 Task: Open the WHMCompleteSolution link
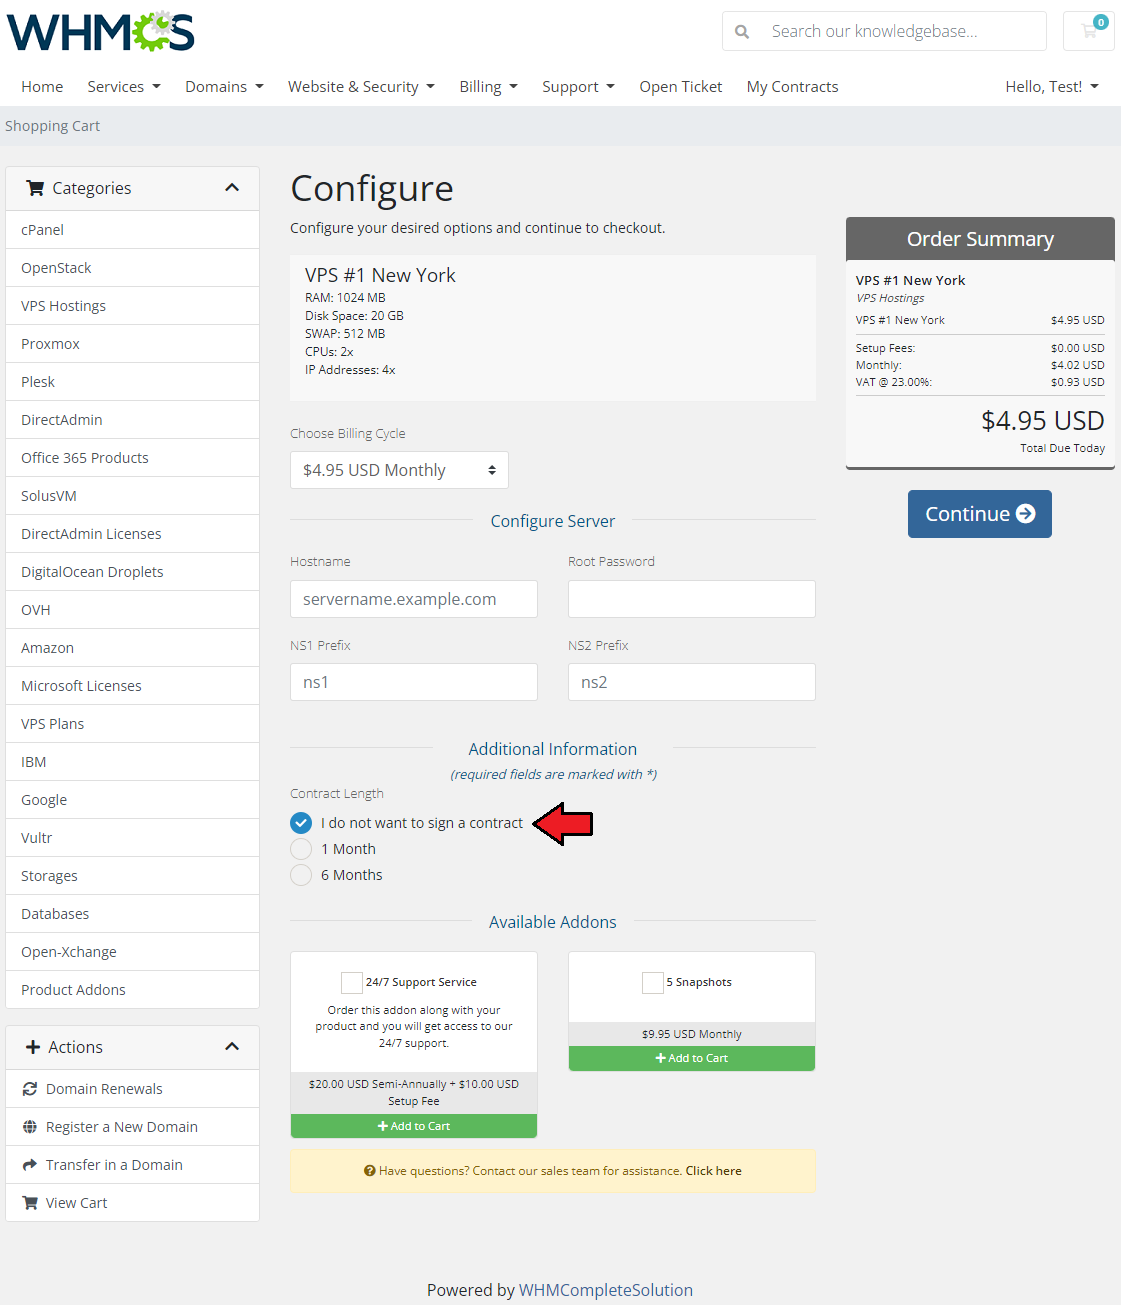point(606,1290)
